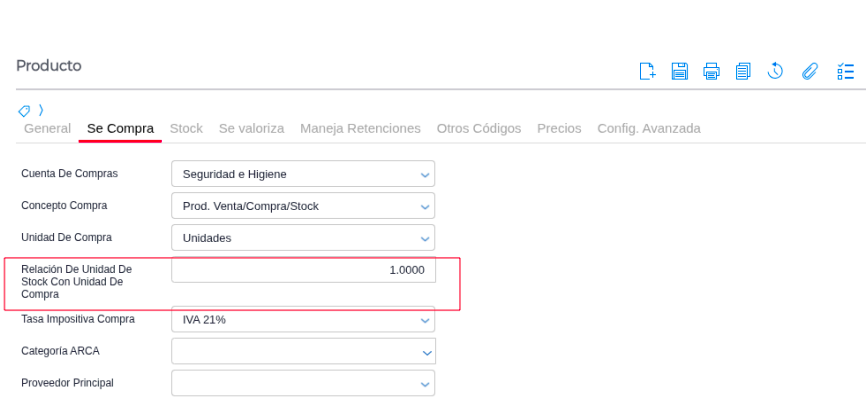Click the new document icon
This screenshot has height=405, width=867.
(x=647, y=71)
